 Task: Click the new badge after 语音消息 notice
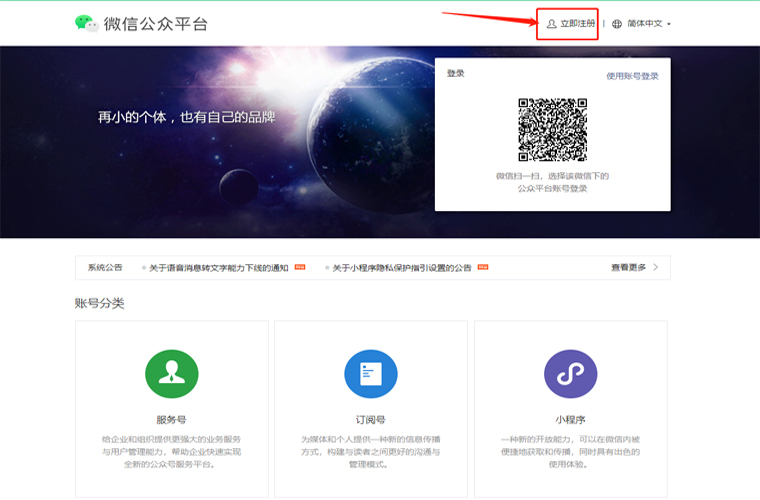pos(300,267)
